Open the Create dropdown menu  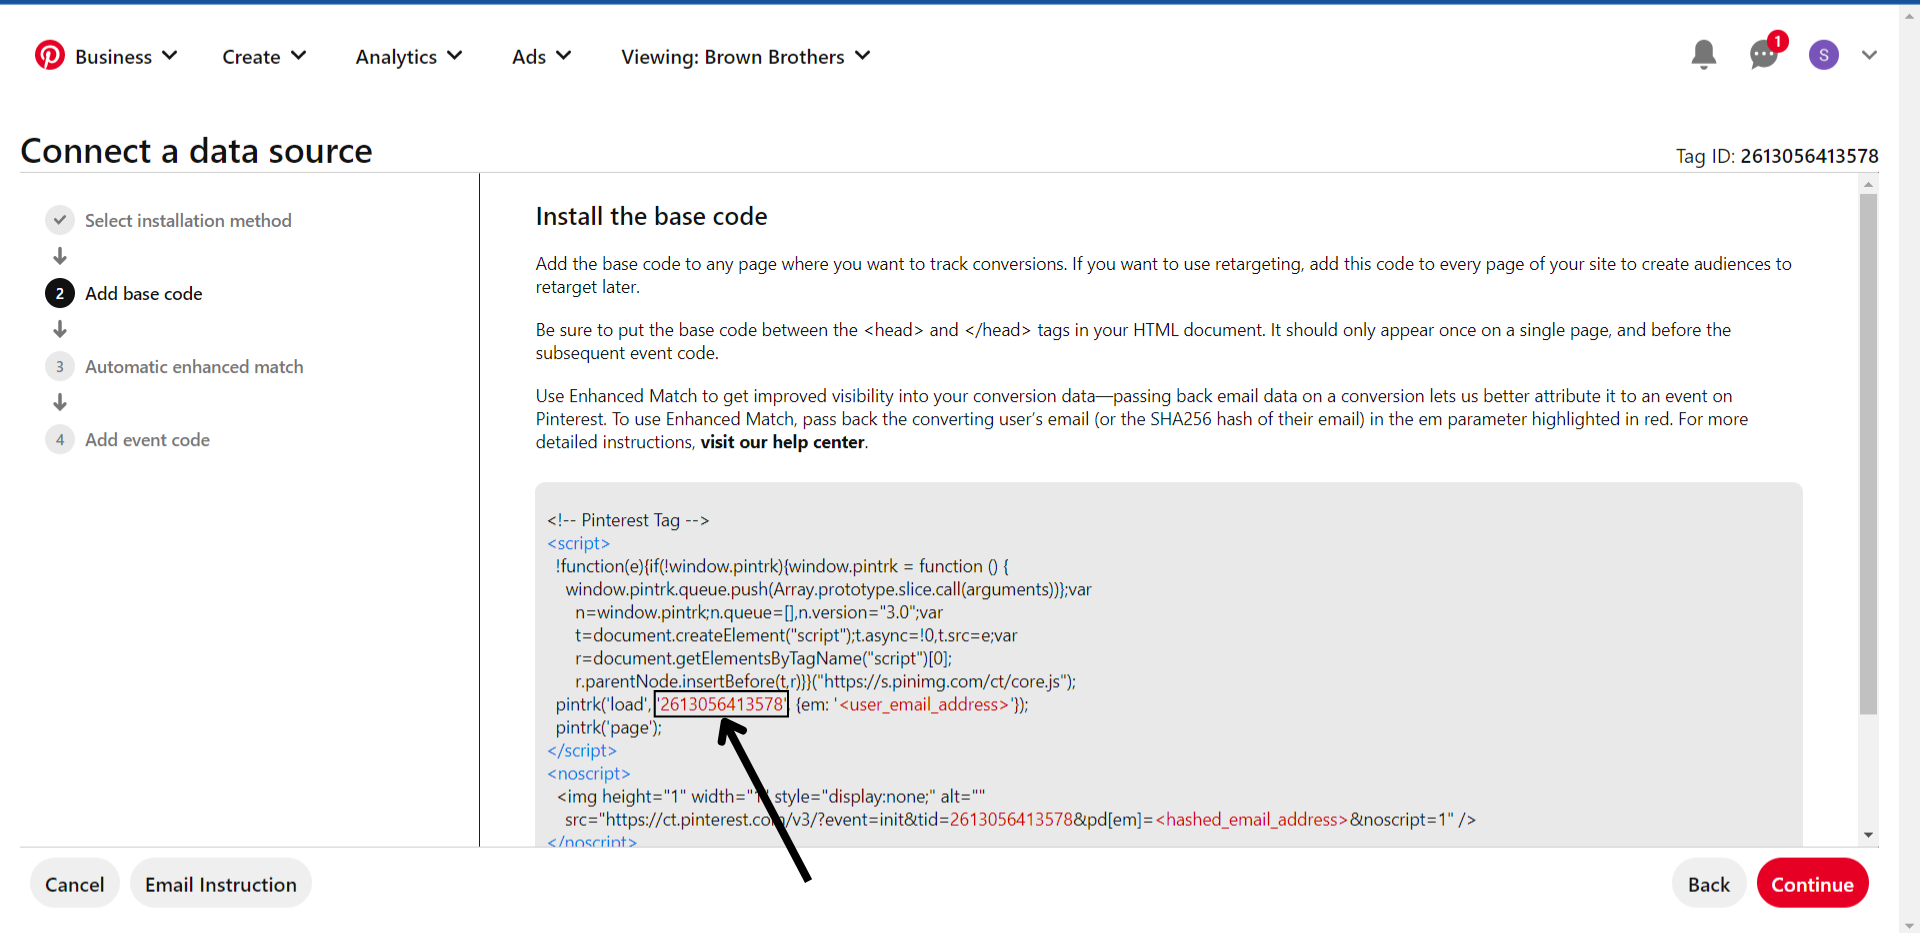pos(264,57)
